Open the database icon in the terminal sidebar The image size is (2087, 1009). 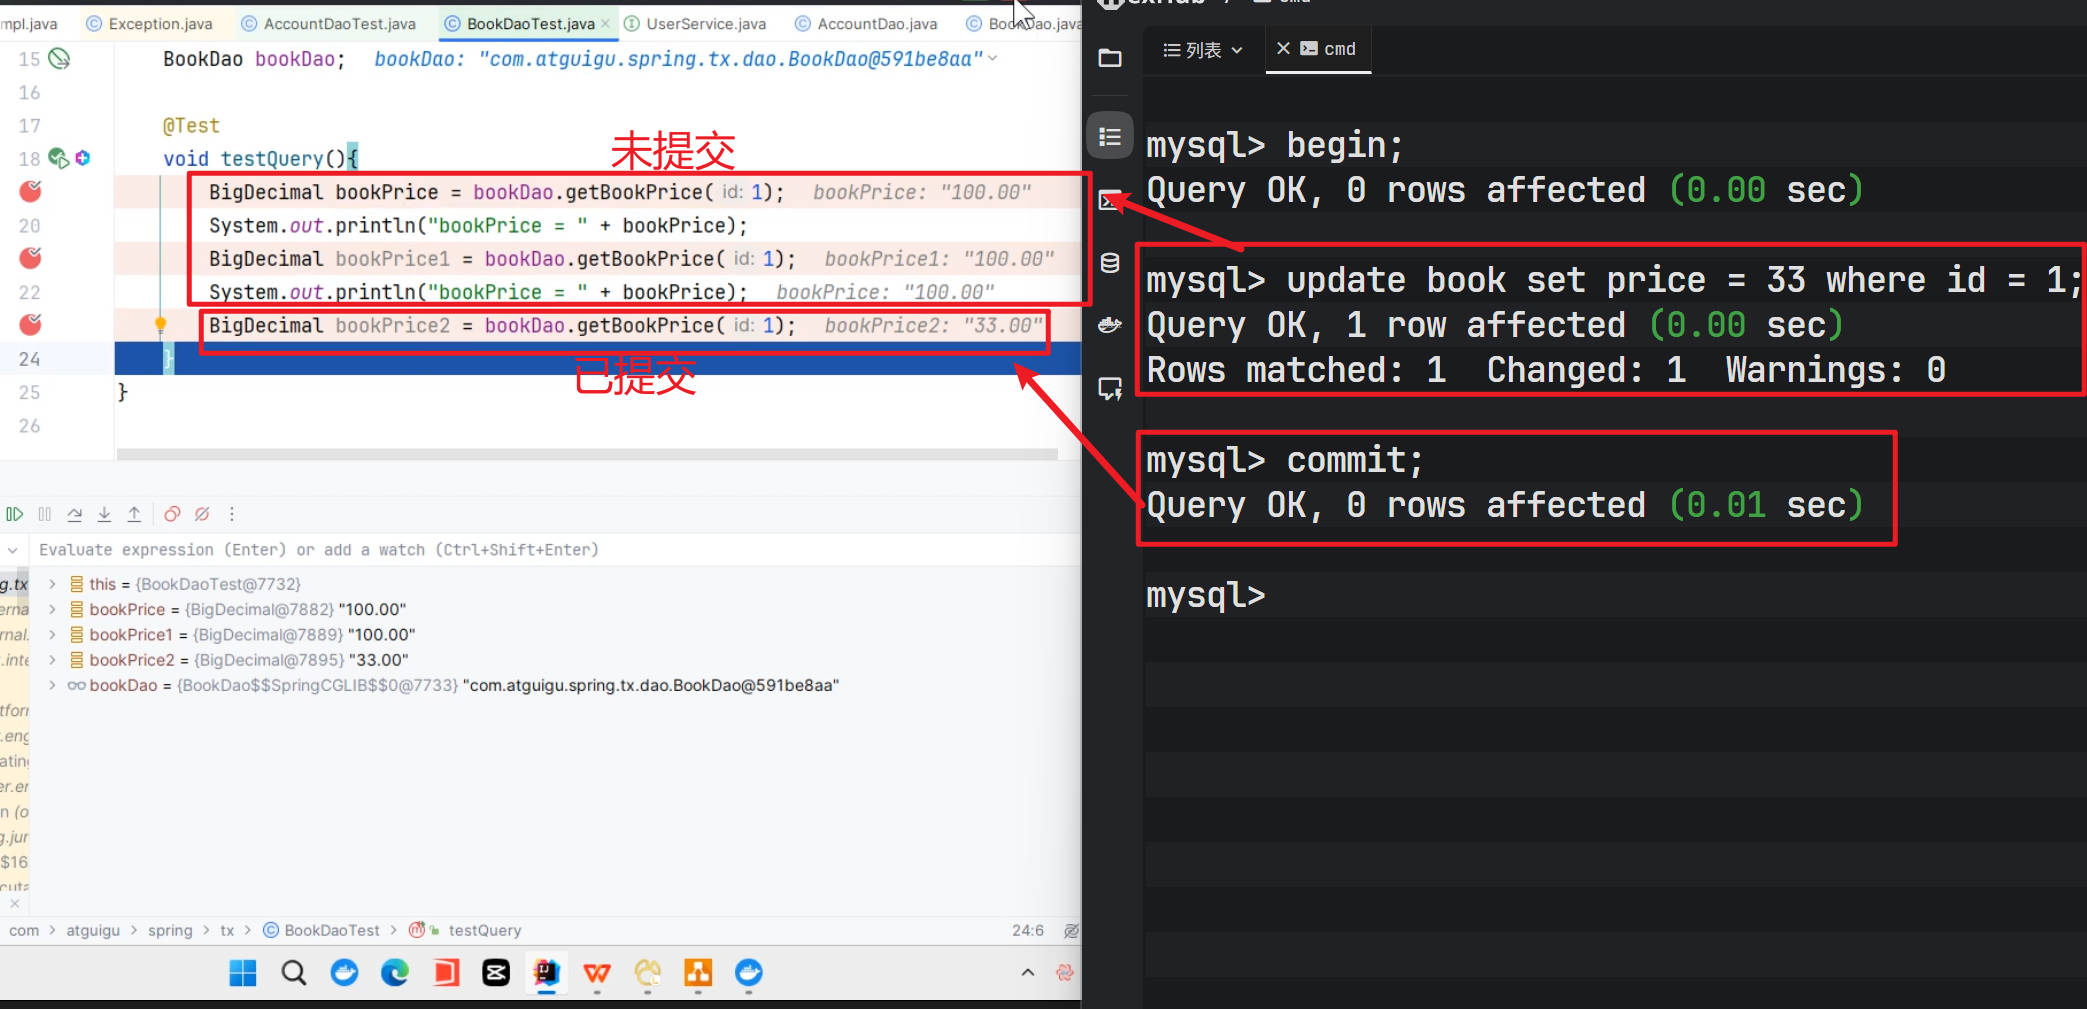point(1109,263)
